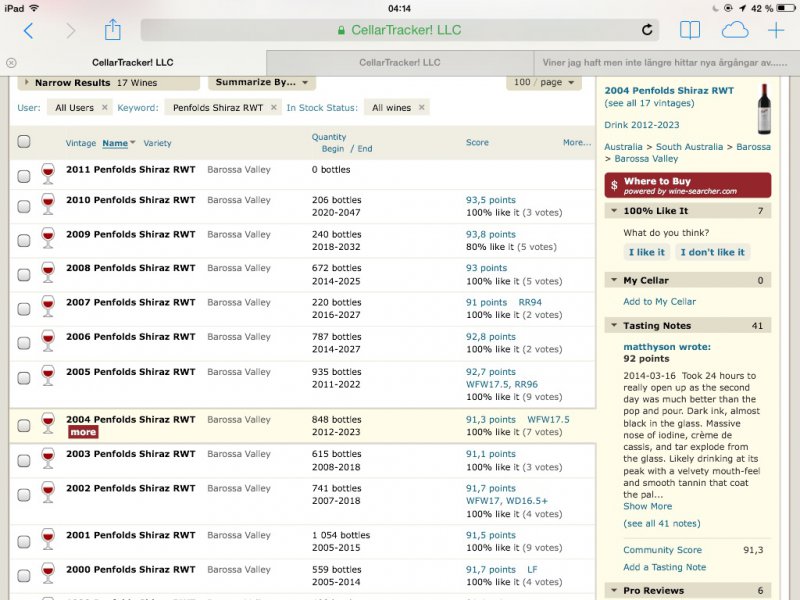The height and width of the screenshot is (600, 800).
Task: Vote I don't like it
Action: (712, 252)
